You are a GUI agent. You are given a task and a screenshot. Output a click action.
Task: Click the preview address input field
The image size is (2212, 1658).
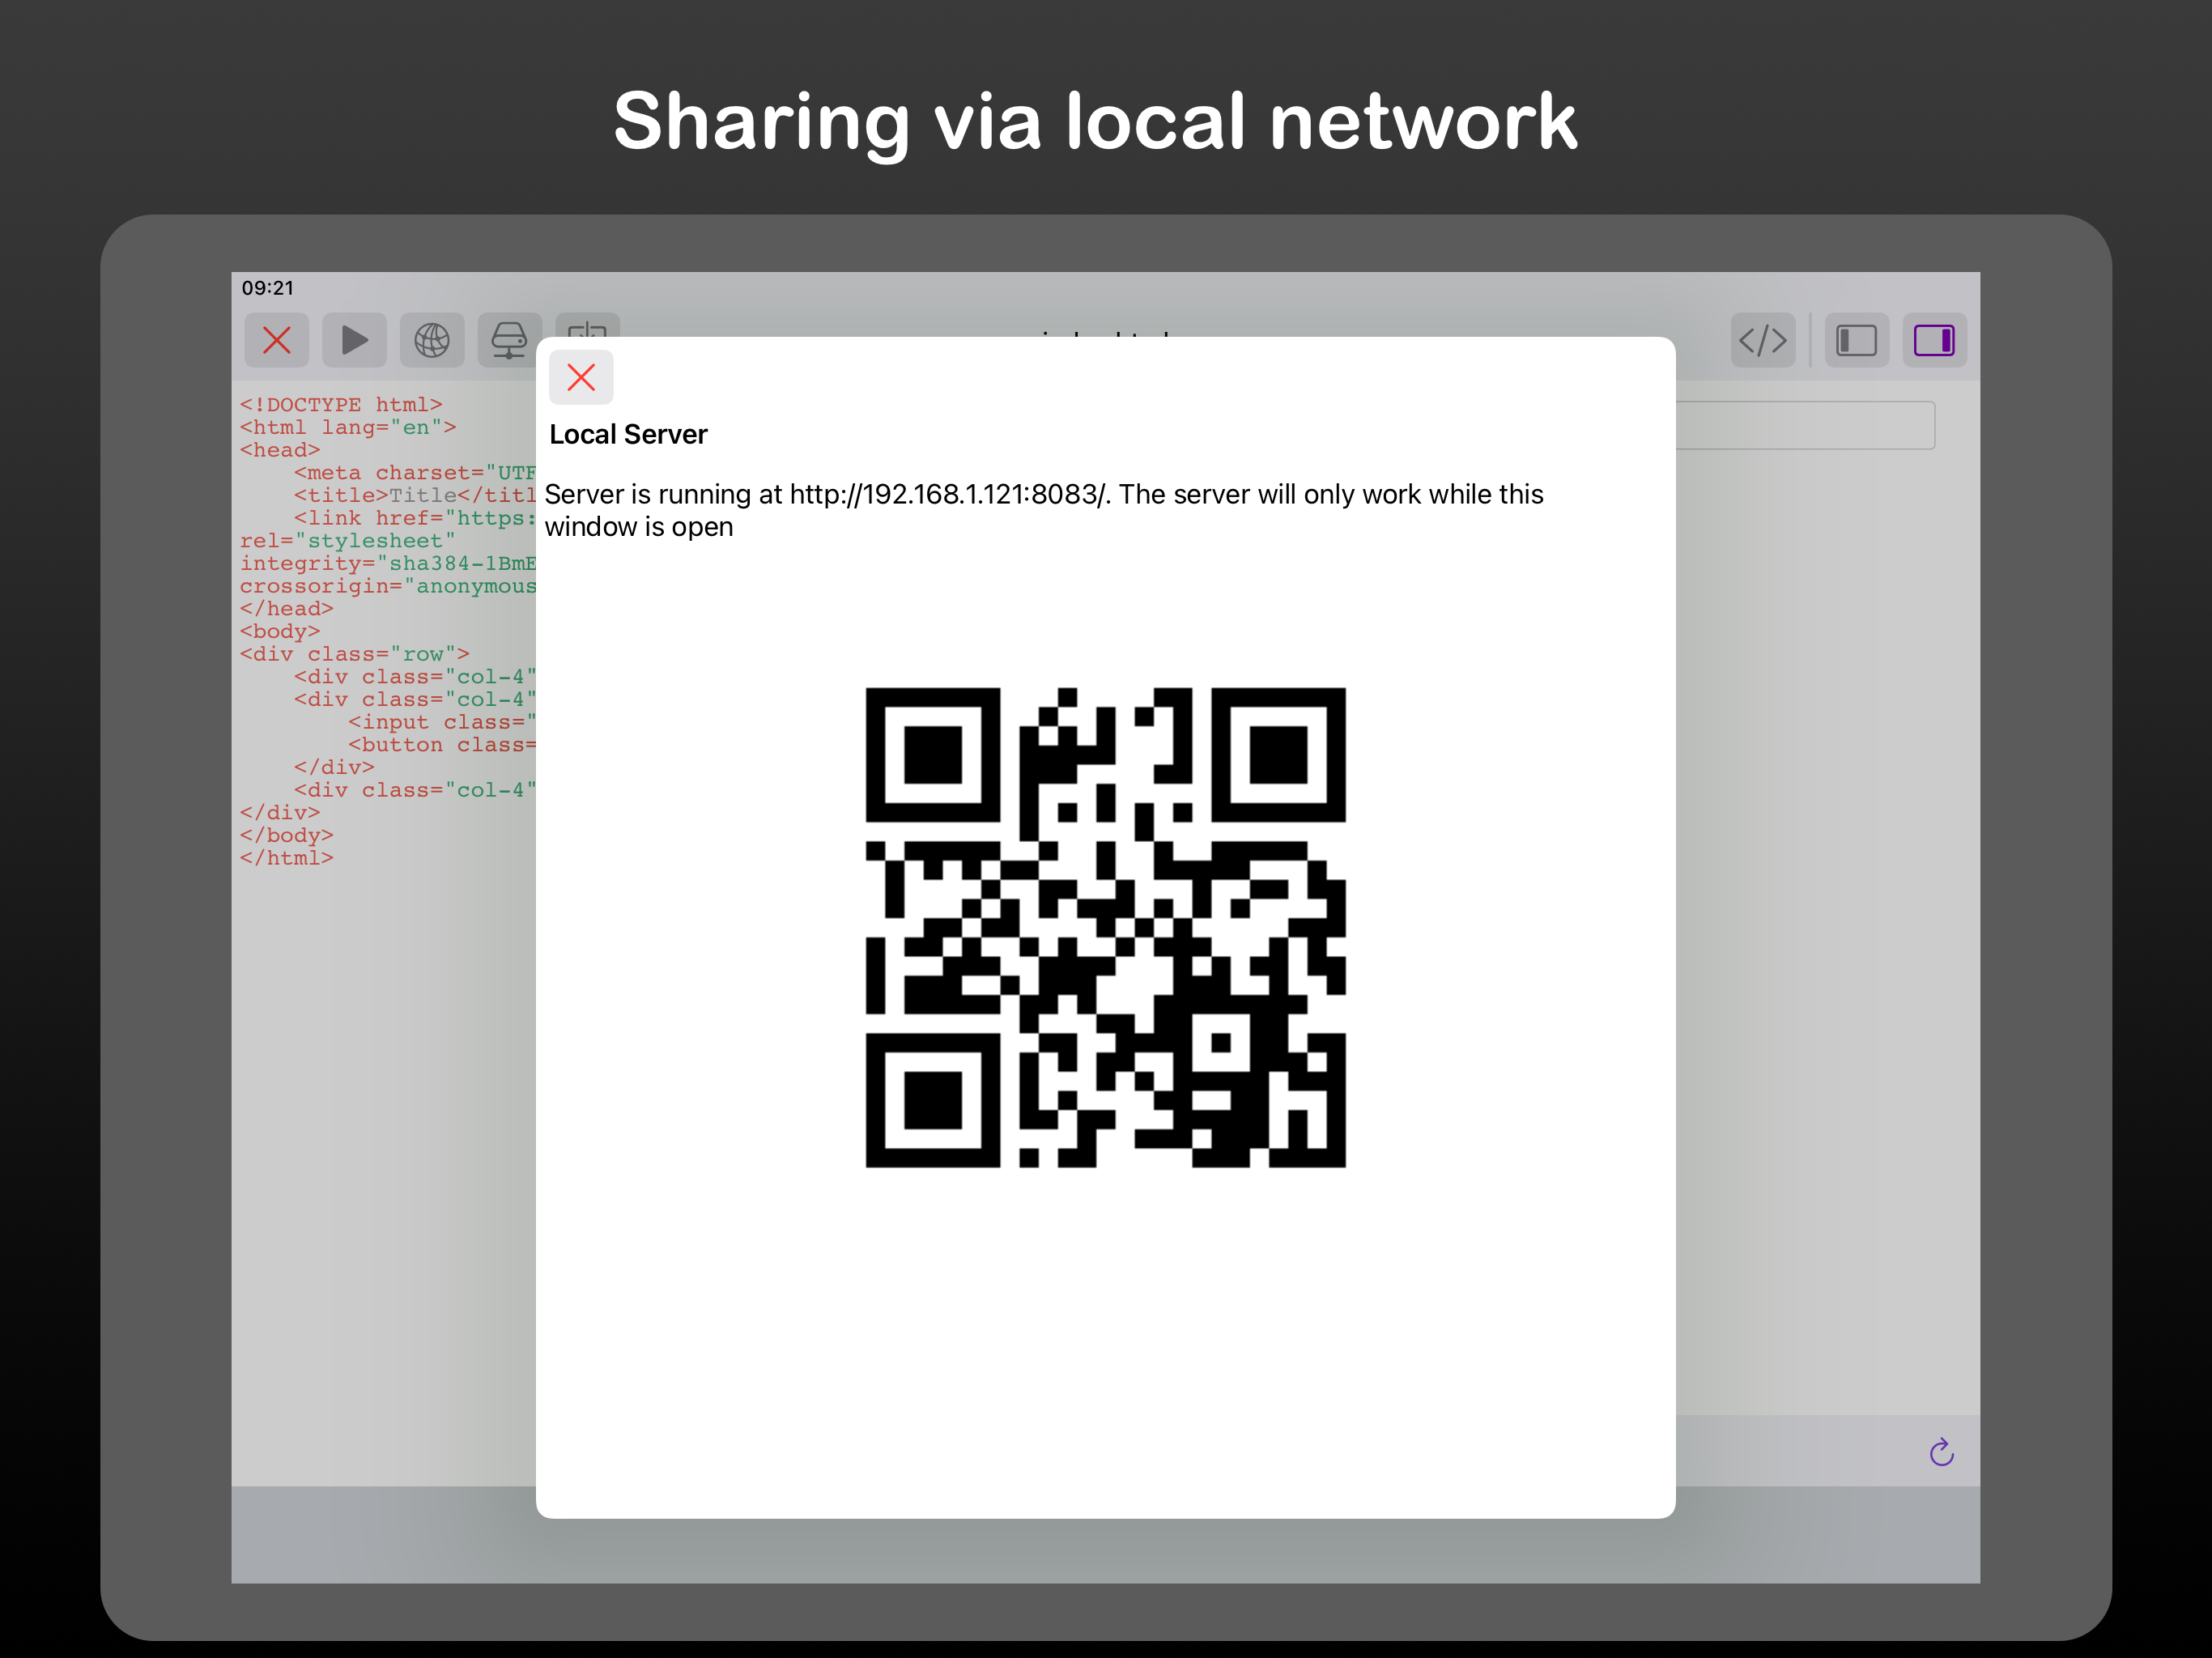click(1805, 426)
